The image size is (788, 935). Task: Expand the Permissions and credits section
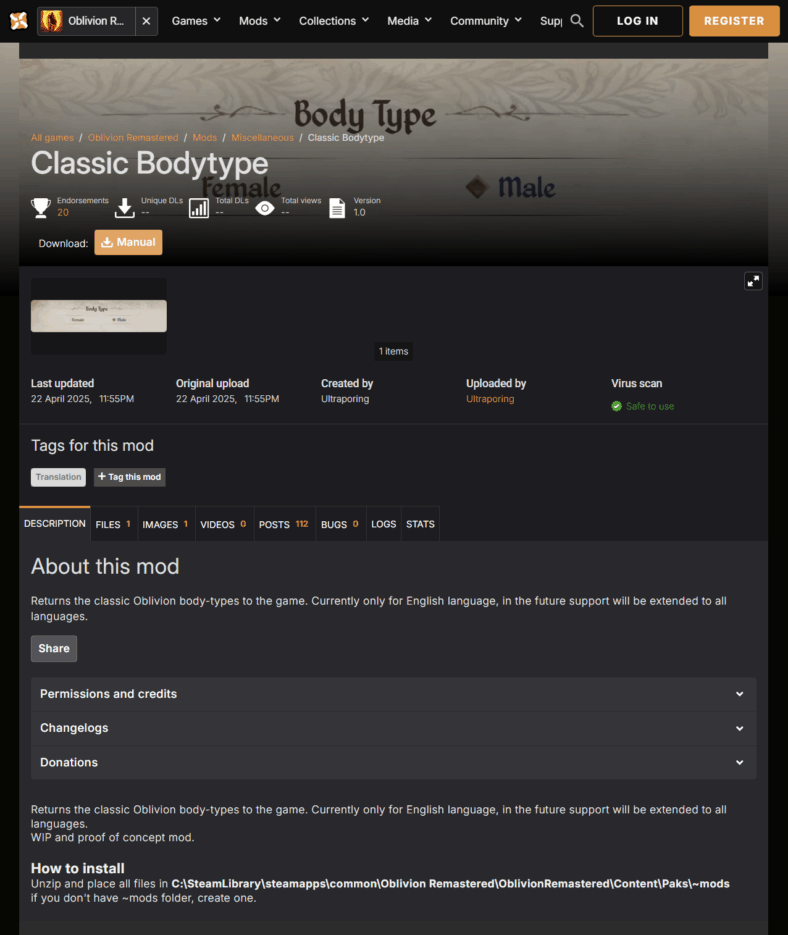(393, 694)
